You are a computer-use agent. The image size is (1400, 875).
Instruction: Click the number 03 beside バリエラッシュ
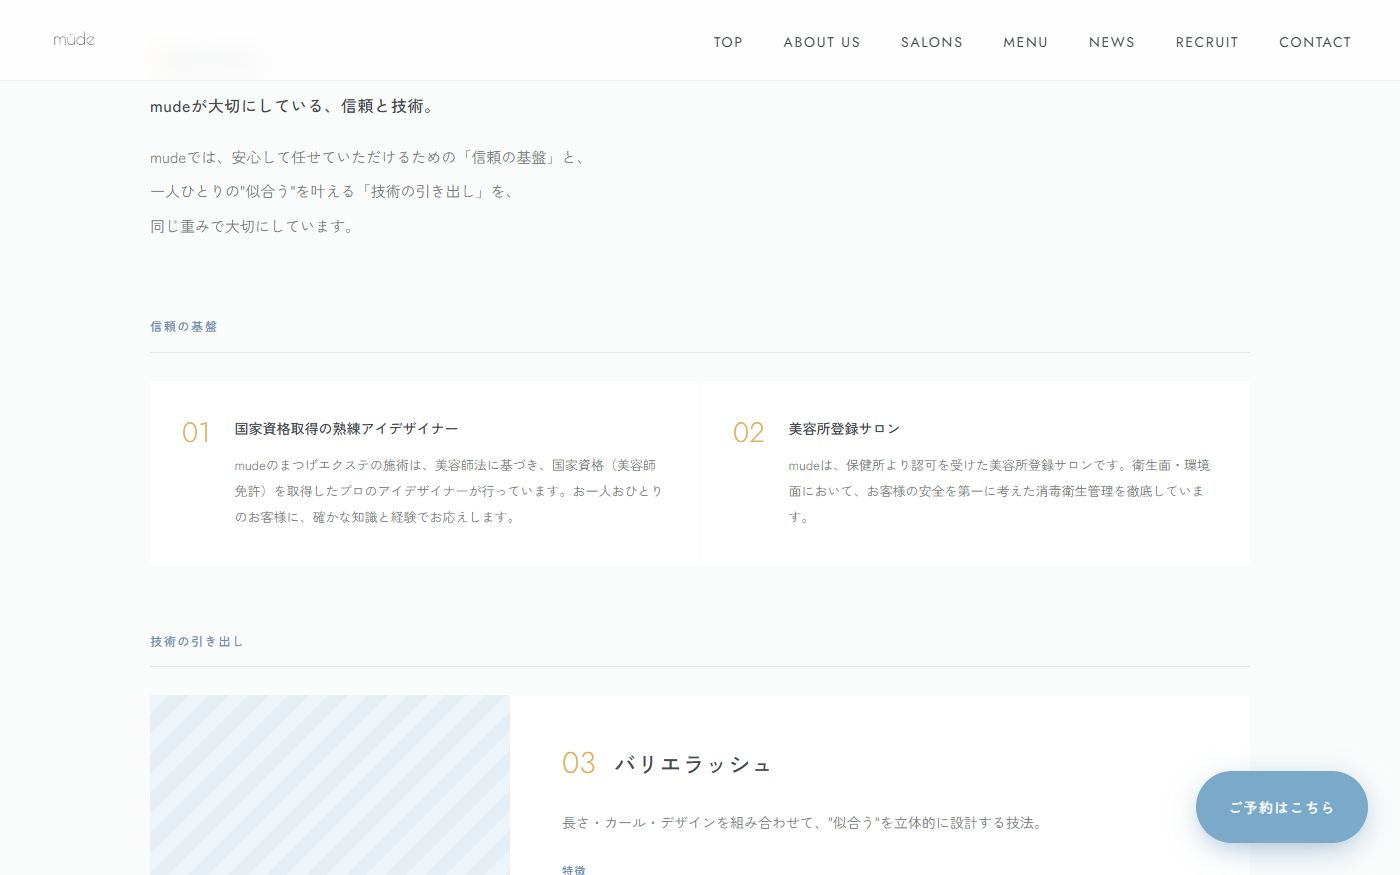pyautogui.click(x=579, y=763)
